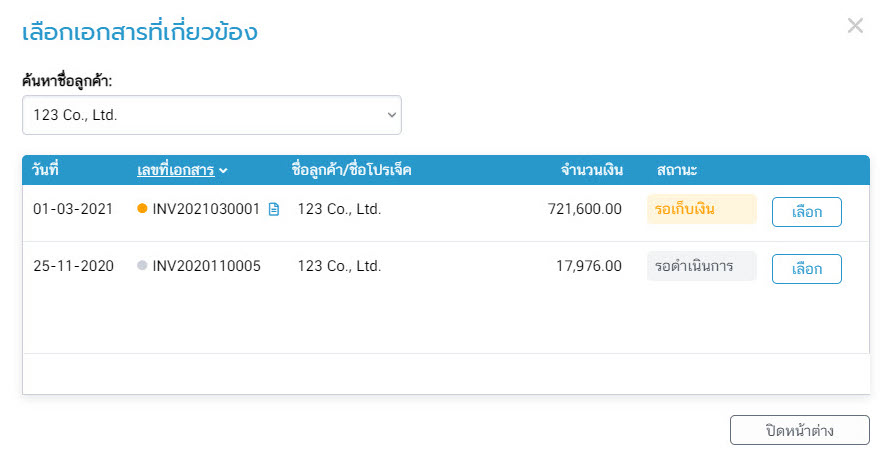Open the document icon next to INV2021030001
894x455 pixels.
coord(274,210)
